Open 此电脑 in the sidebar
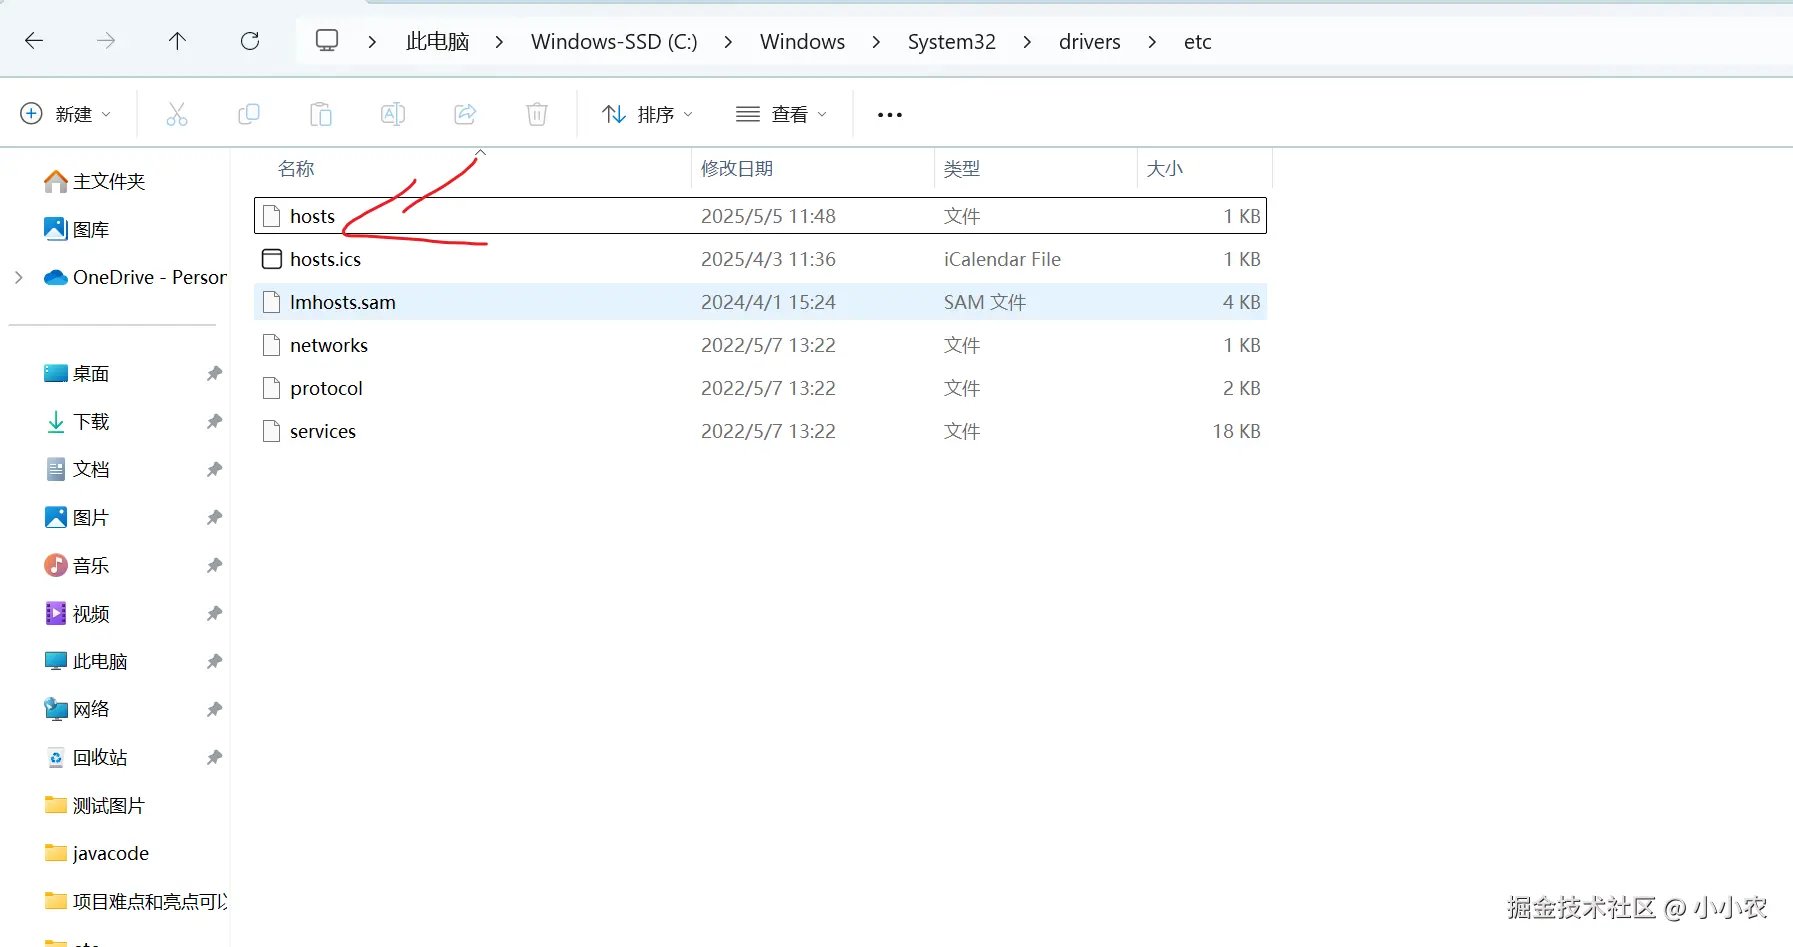Image resolution: width=1793 pixels, height=947 pixels. tap(86, 662)
